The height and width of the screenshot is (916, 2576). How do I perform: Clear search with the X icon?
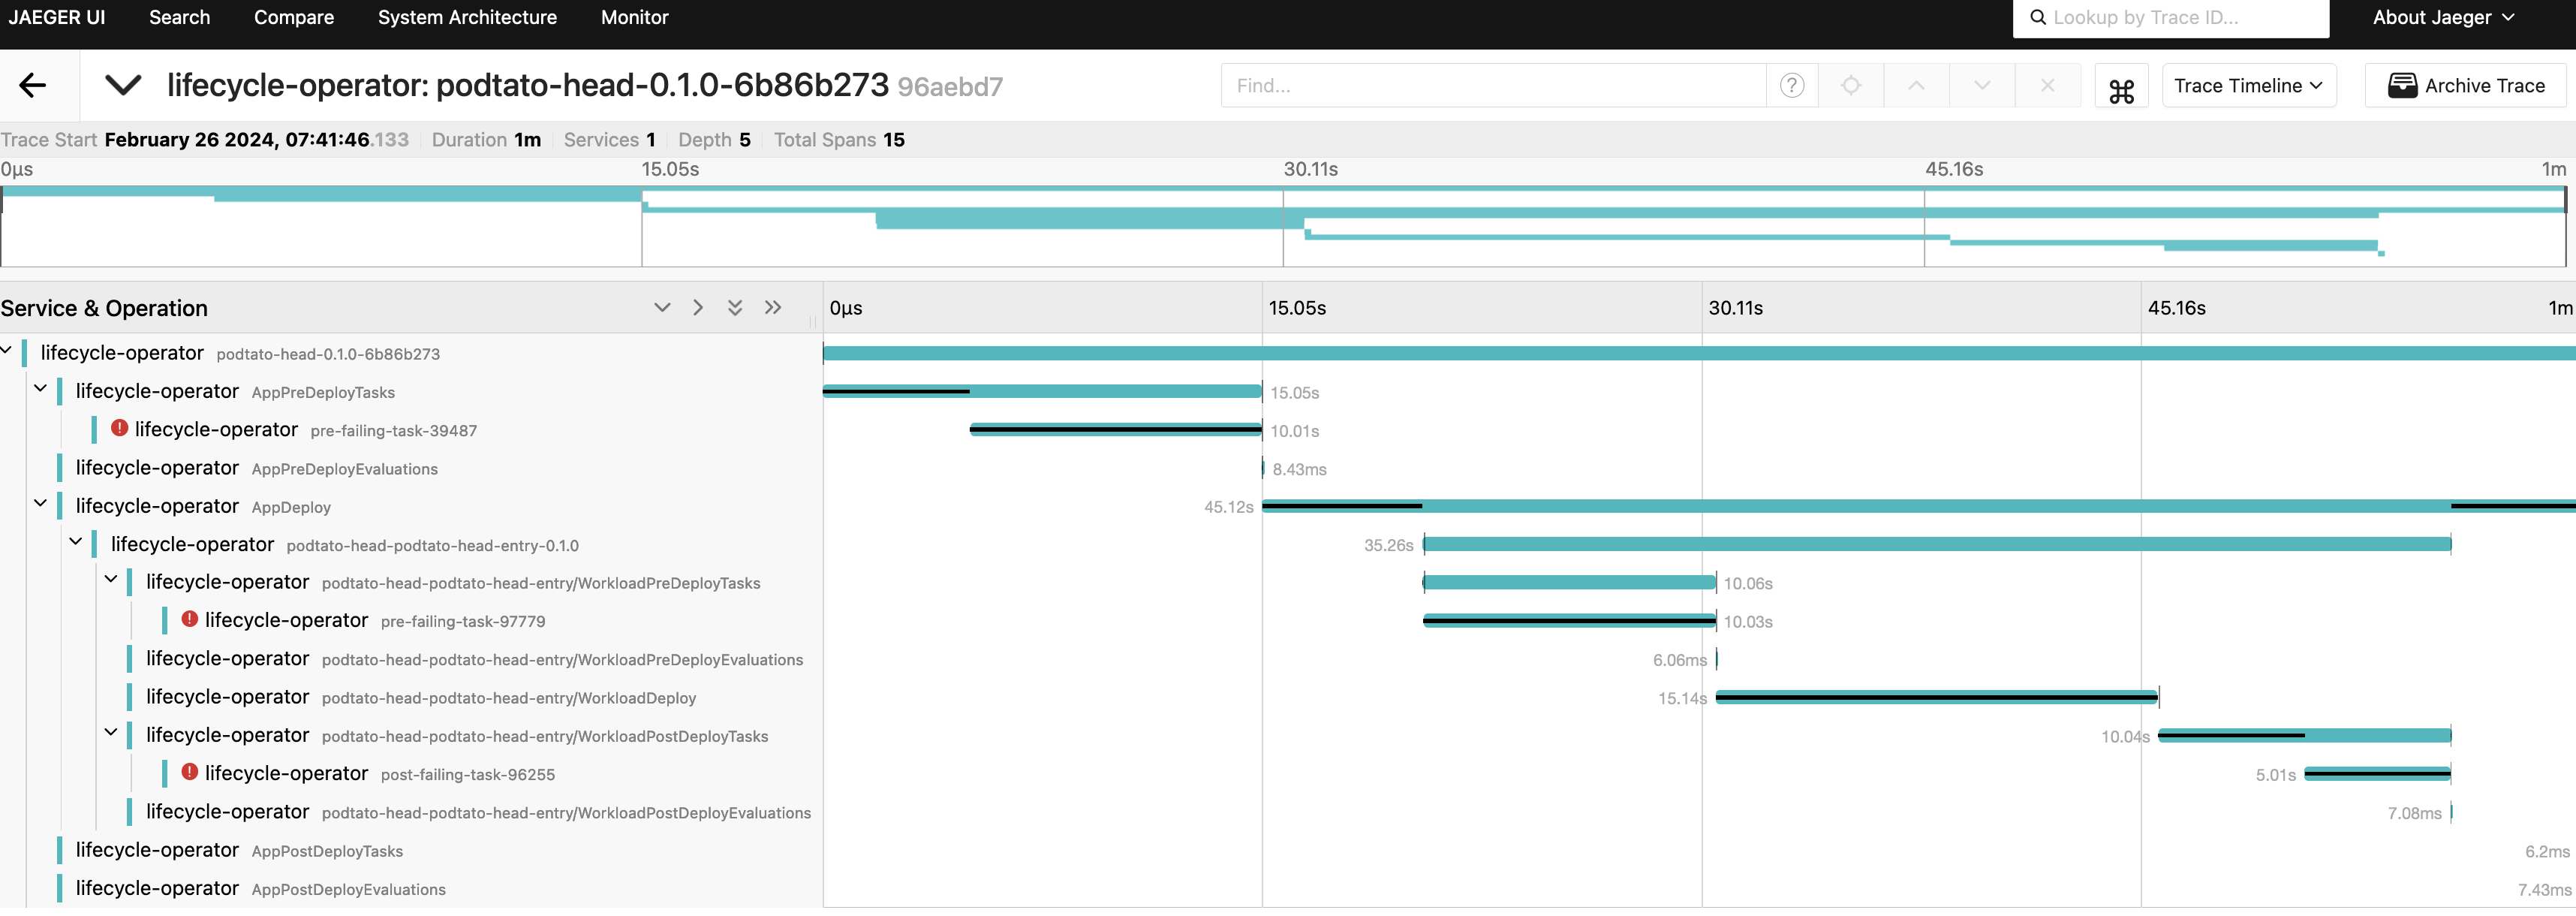2047,86
